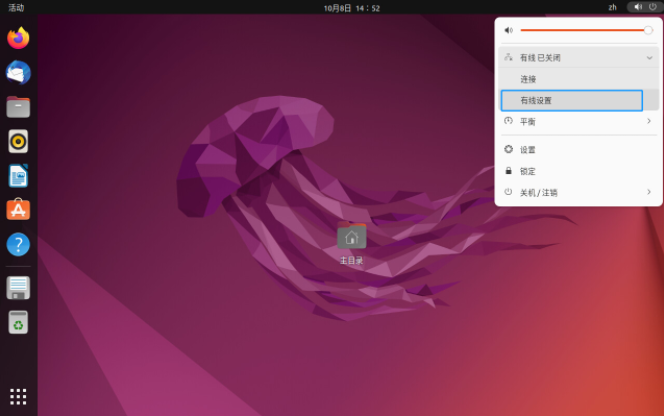Click the wired network icon in menu
Screen dimensions: 664x416
click(509, 57)
